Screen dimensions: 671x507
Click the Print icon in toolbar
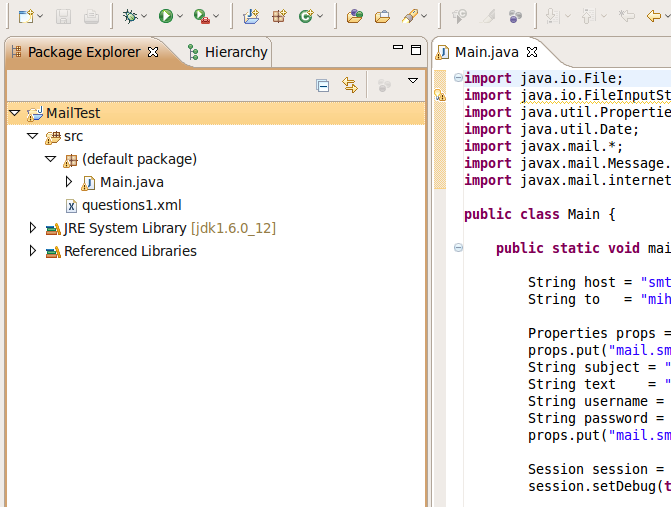91,17
